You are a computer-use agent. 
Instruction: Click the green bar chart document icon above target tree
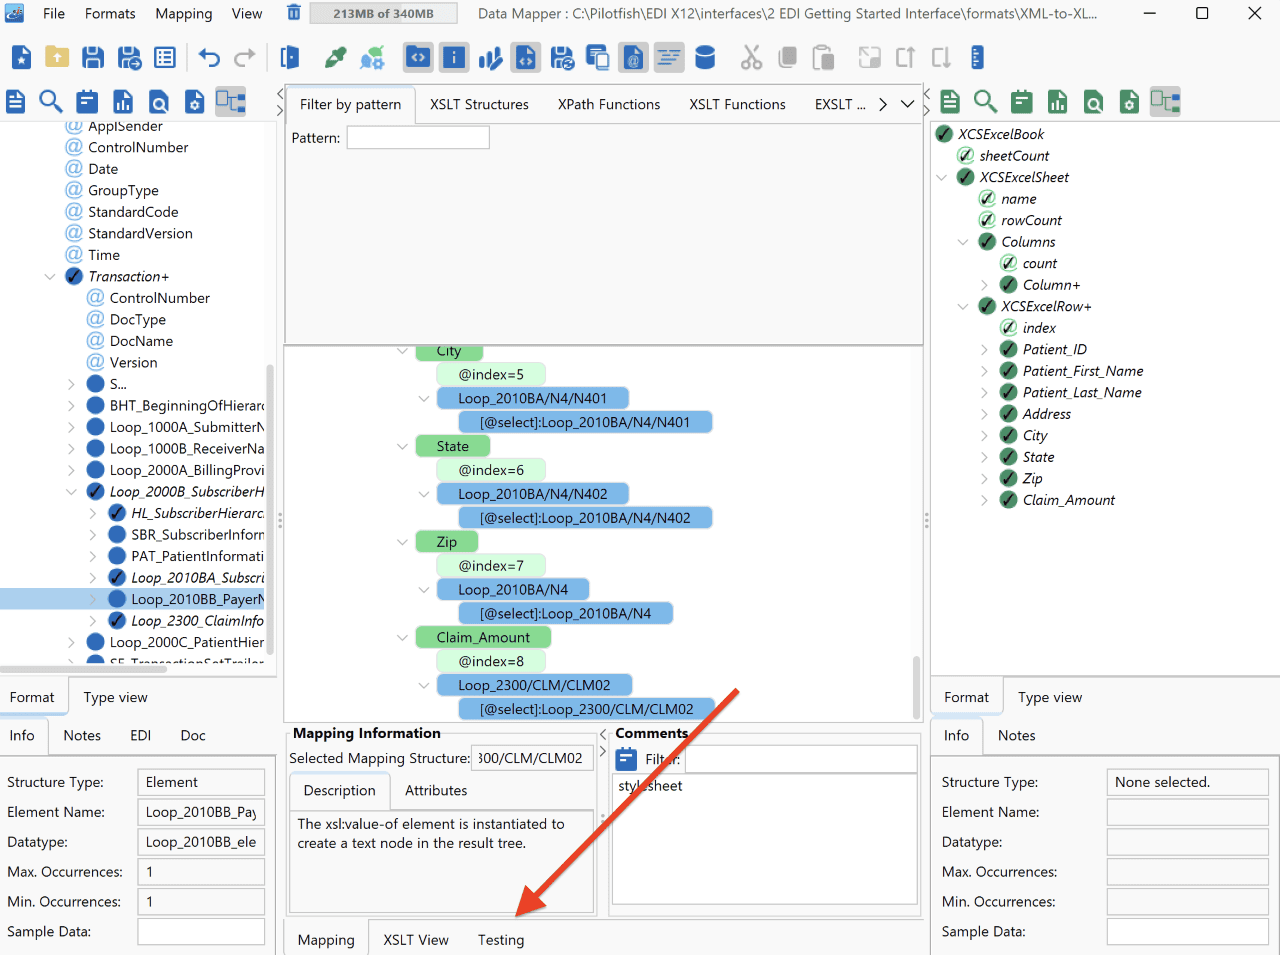(x=1057, y=101)
